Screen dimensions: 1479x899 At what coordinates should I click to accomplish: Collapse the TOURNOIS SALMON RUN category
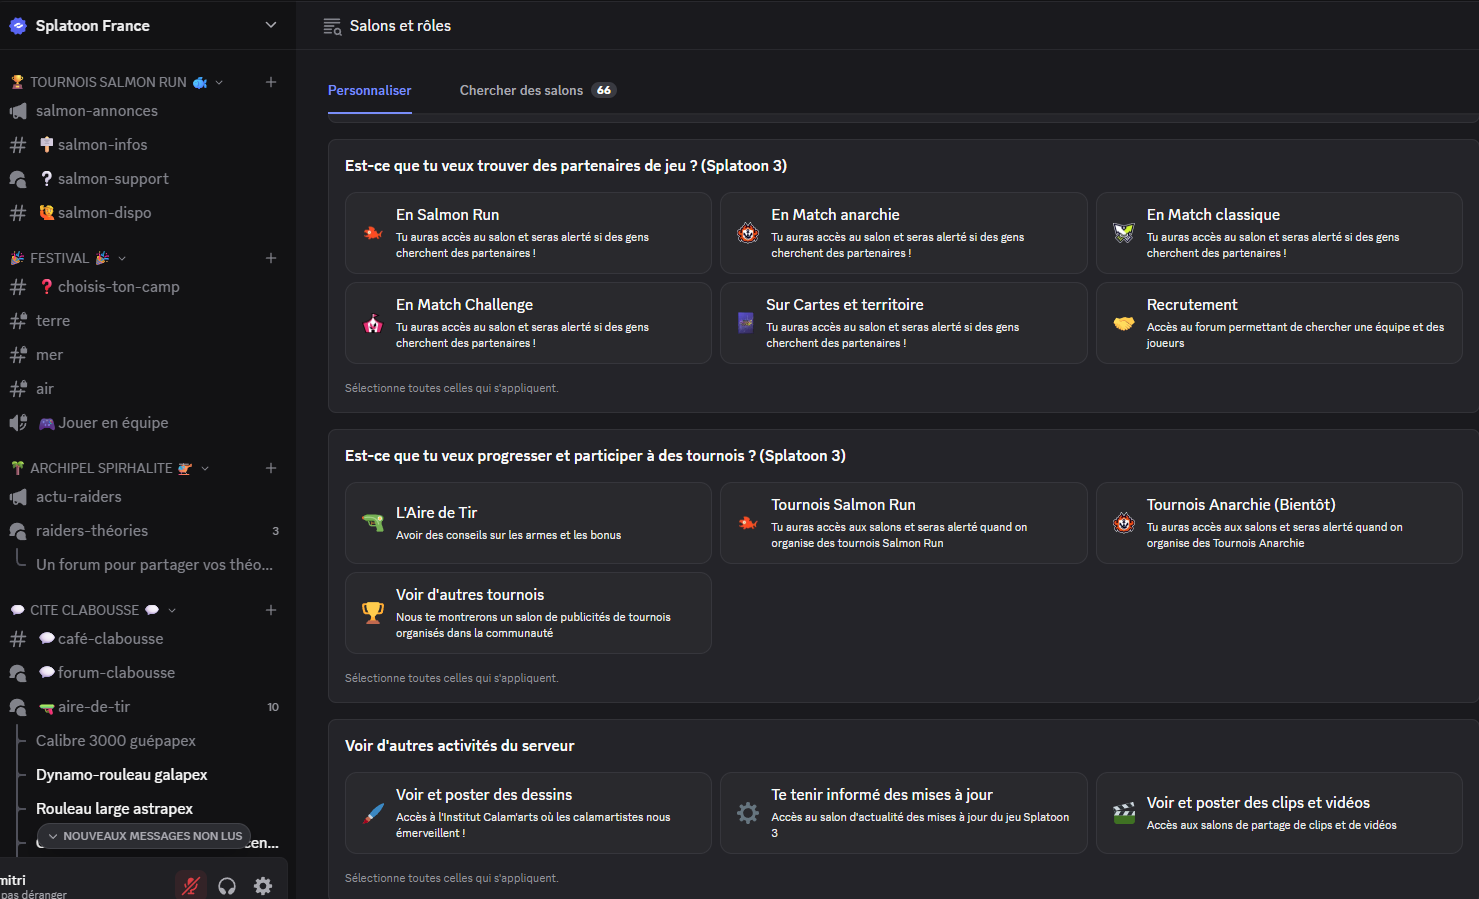[117, 82]
